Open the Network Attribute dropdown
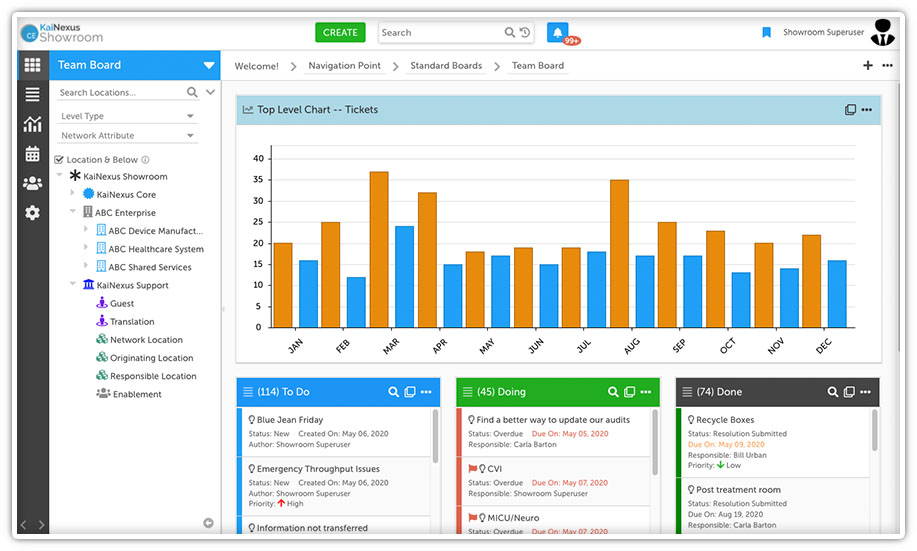Viewport: 917px width, 551px height. 127,135
